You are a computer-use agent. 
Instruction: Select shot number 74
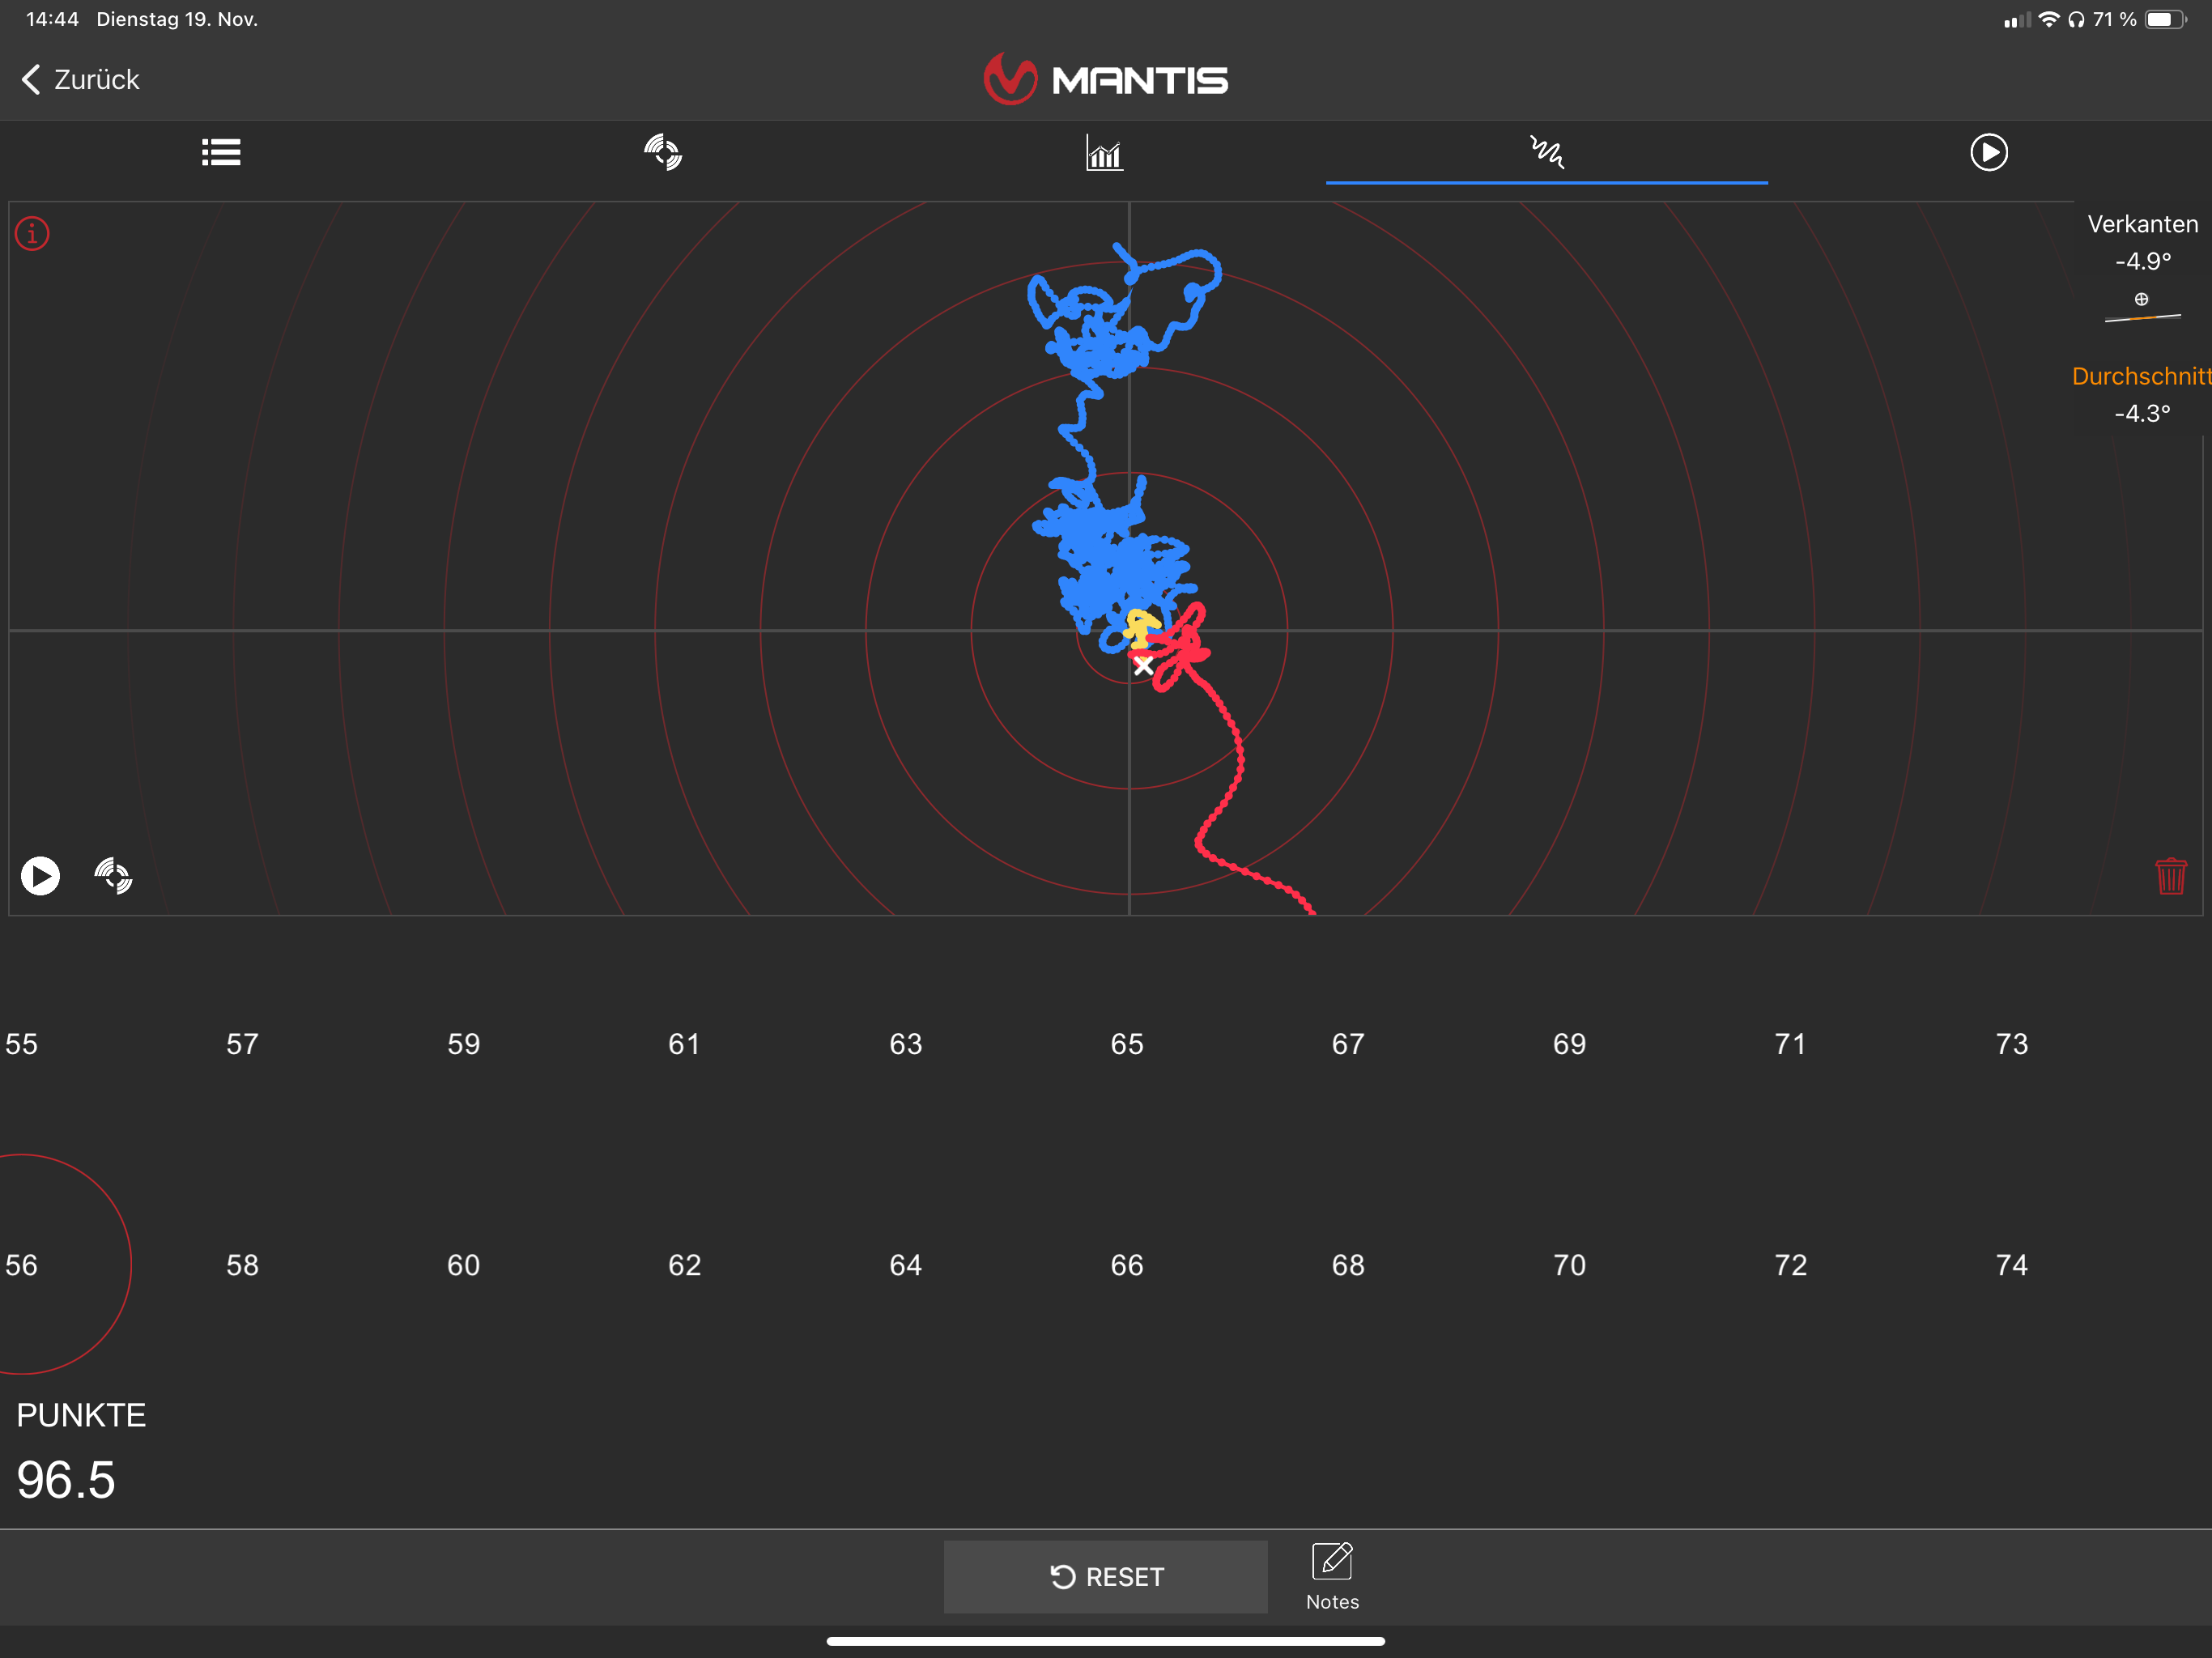pyautogui.click(x=2011, y=1265)
